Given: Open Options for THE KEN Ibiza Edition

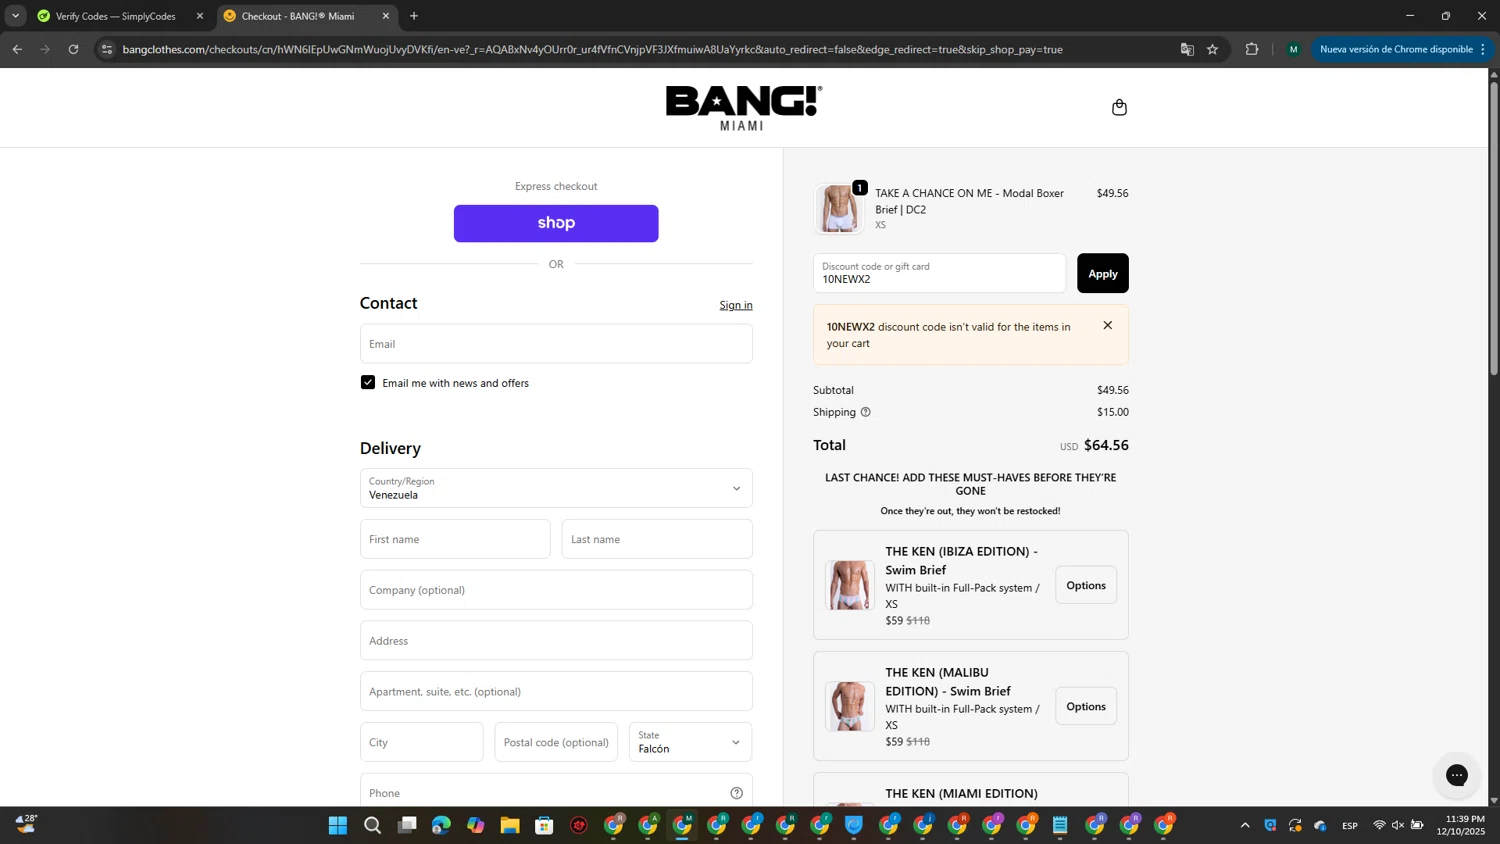Looking at the screenshot, I should point(1086,585).
